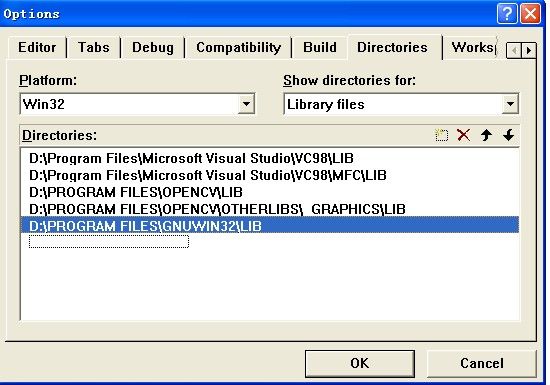Close the Options dialog
The width and height of the screenshot is (550, 385).
pyautogui.click(x=530, y=14)
